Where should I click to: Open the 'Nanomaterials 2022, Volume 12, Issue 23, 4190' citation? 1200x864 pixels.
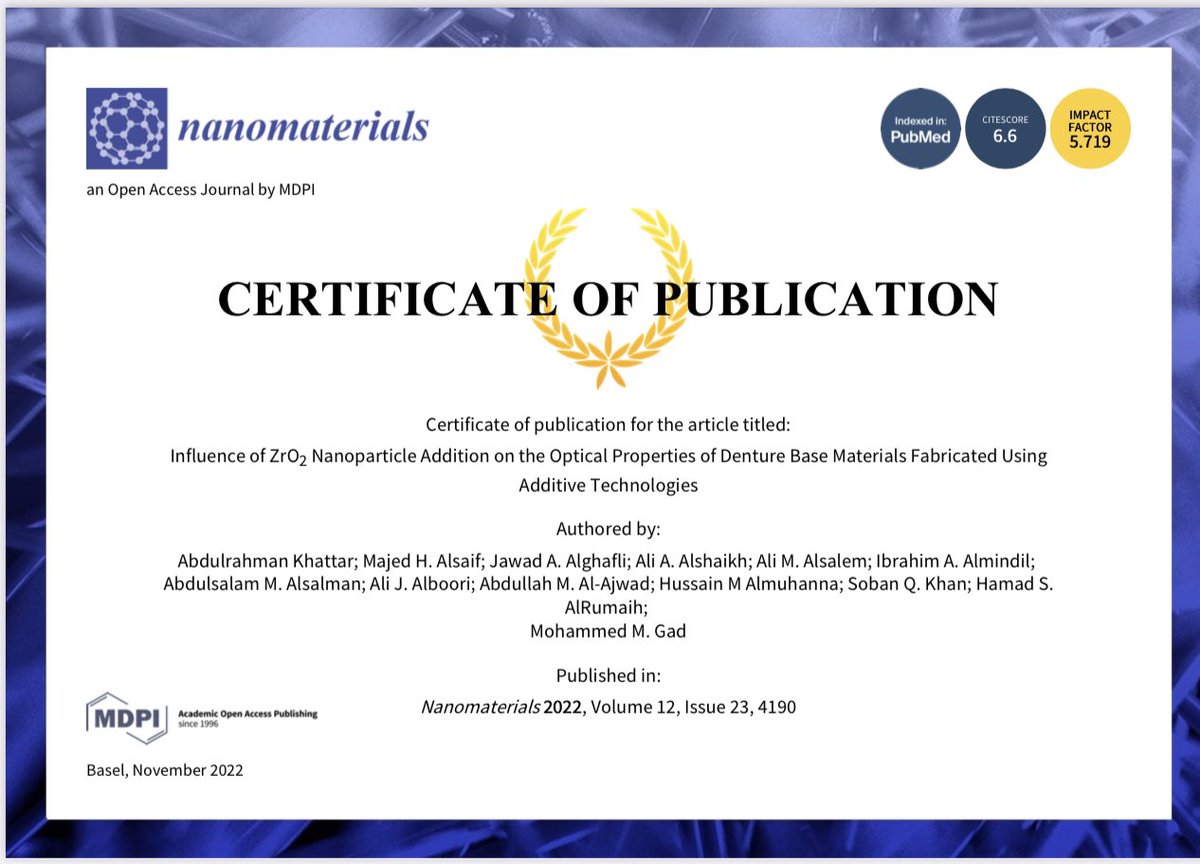pos(608,707)
